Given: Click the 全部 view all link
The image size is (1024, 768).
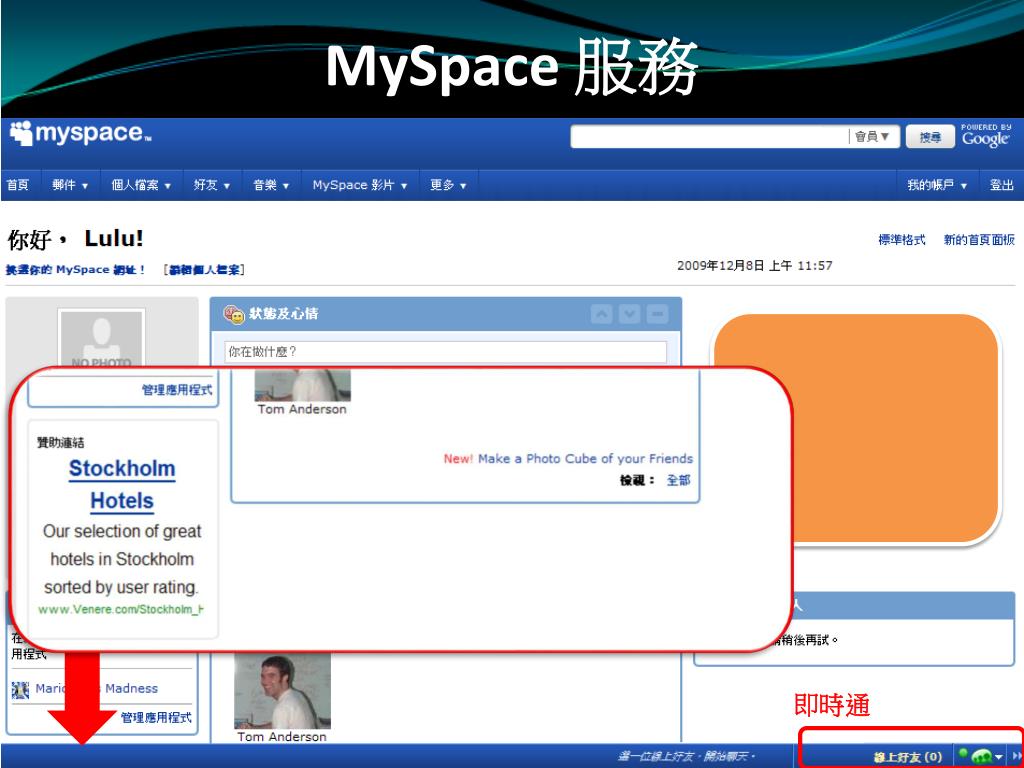Looking at the screenshot, I should [678, 480].
